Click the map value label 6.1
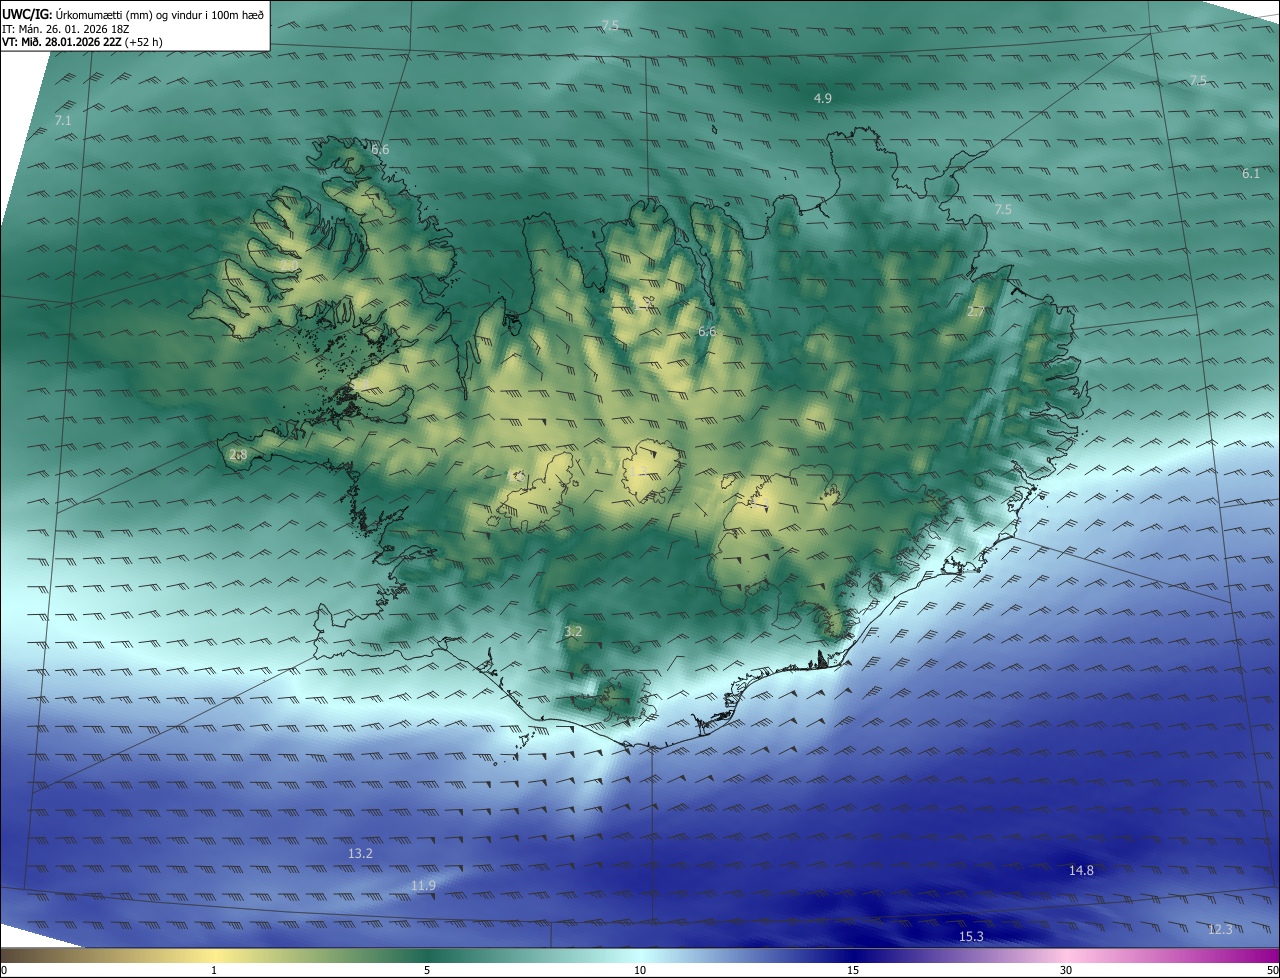The image size is (1280, 978). pyautogui.click(x=1251, y=173)
